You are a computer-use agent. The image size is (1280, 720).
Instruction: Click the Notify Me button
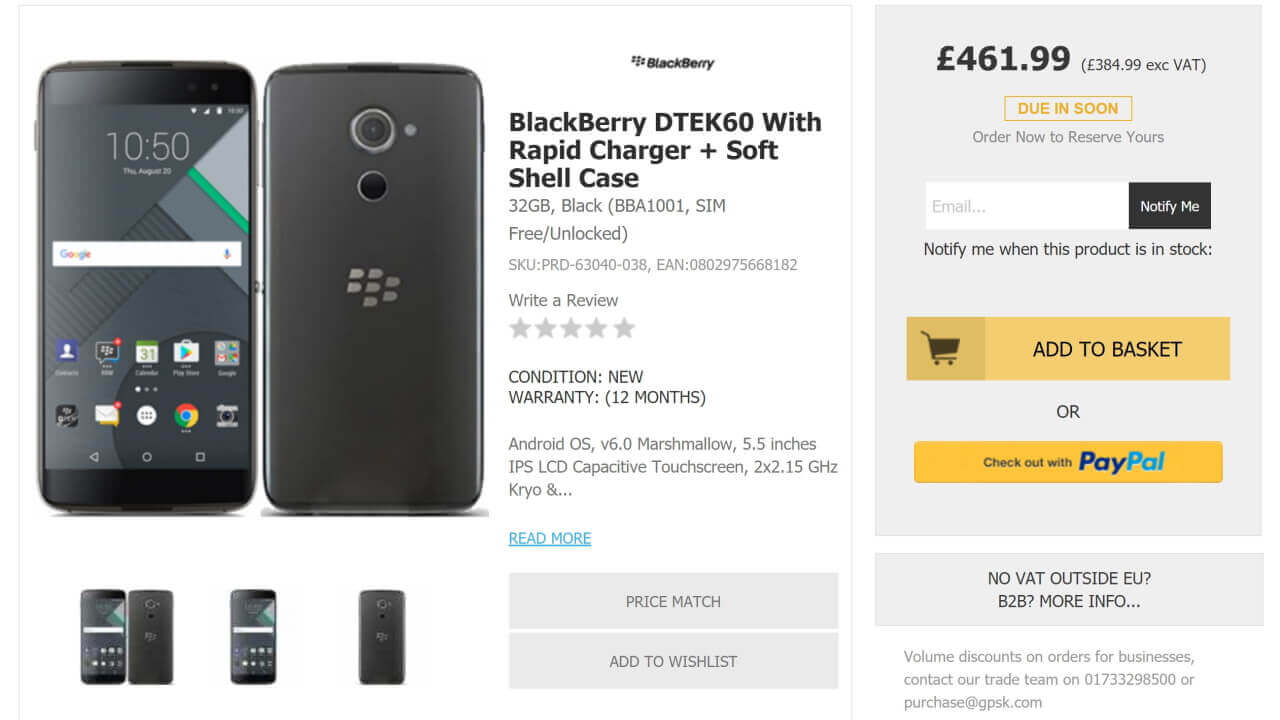coord(1169,205)
